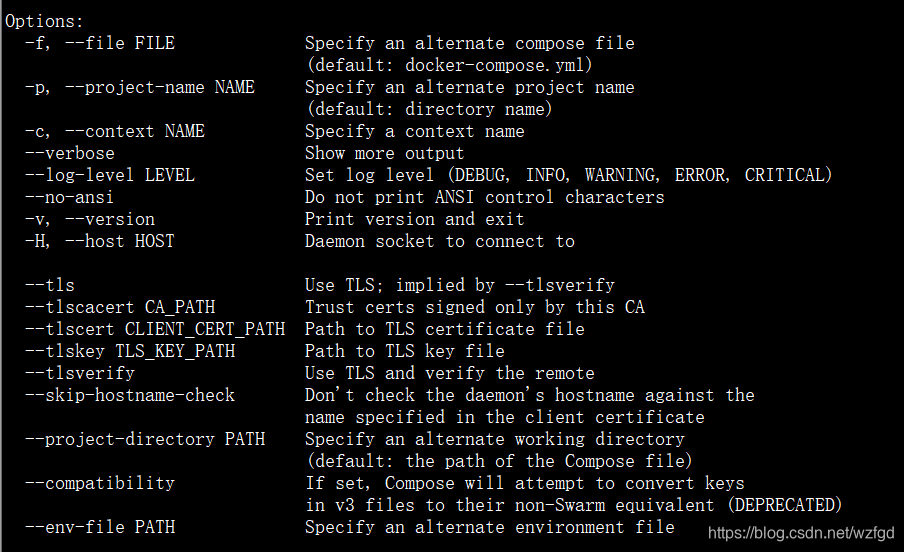Image resolution: width=904 pixels, height=552 pixels.
Task: Click the "in v3 files to their non-Swarm equivalent (DEPRECATED)" line
Action: 574,505
